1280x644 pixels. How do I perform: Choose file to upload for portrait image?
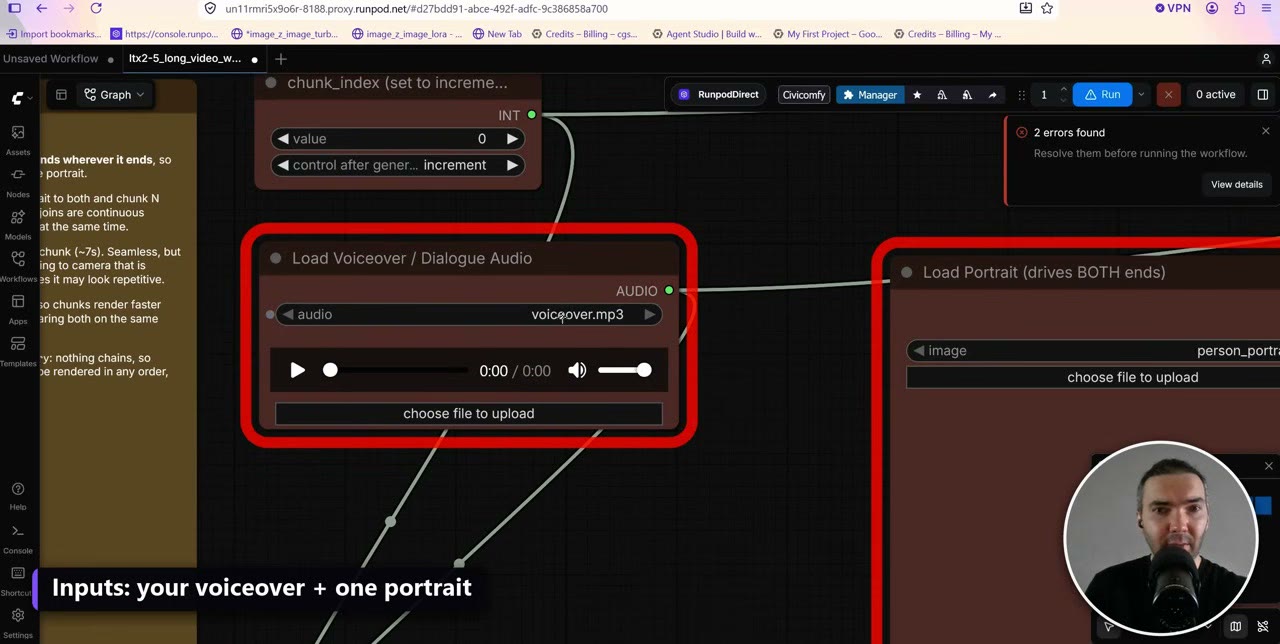click(1093, 378)
